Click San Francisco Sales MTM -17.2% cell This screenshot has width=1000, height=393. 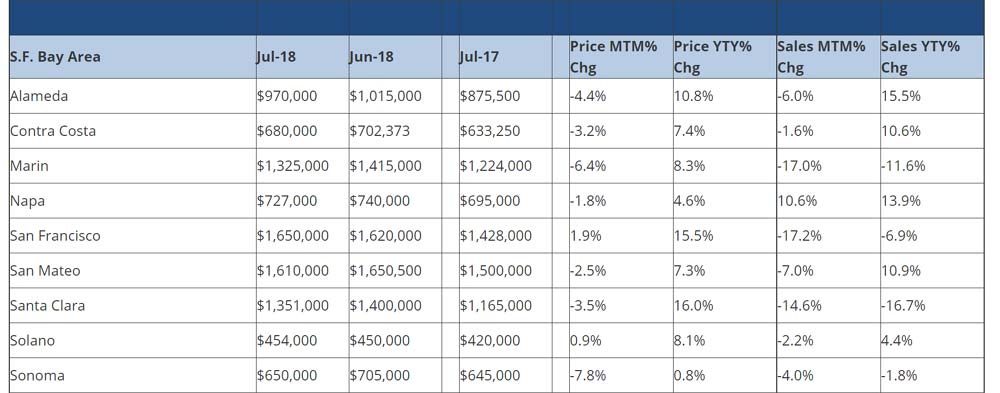click(828, 236)
